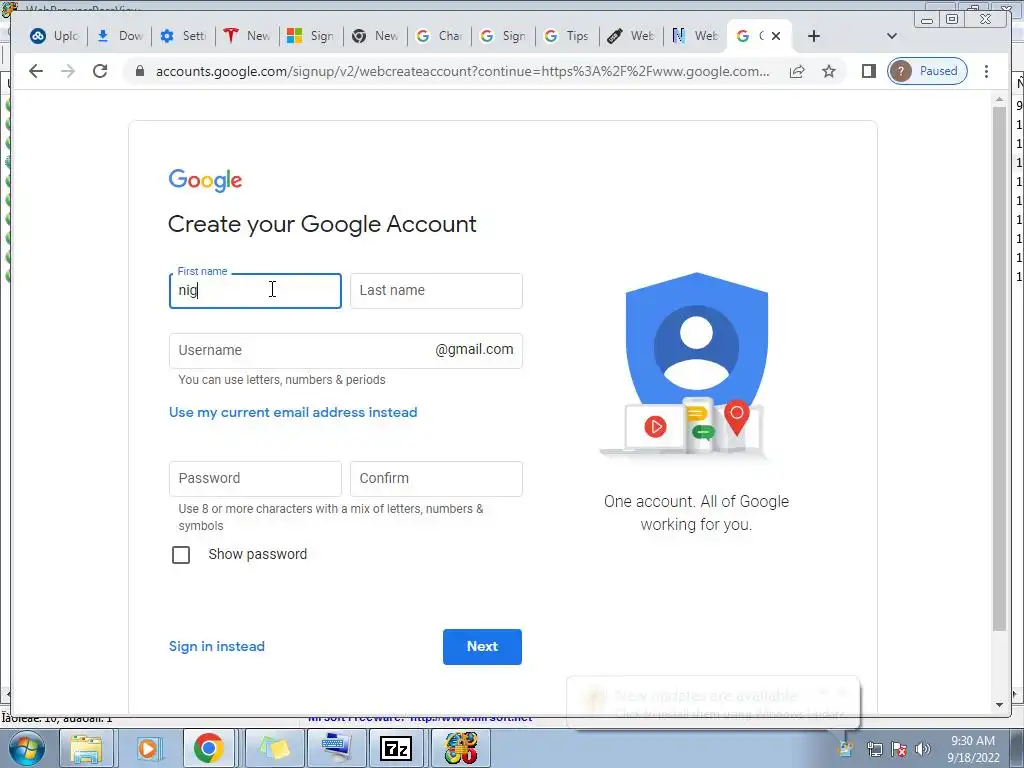Click the Confirm password field
The width and height of the screenshot is (1024, 768).
pos(436,479)
